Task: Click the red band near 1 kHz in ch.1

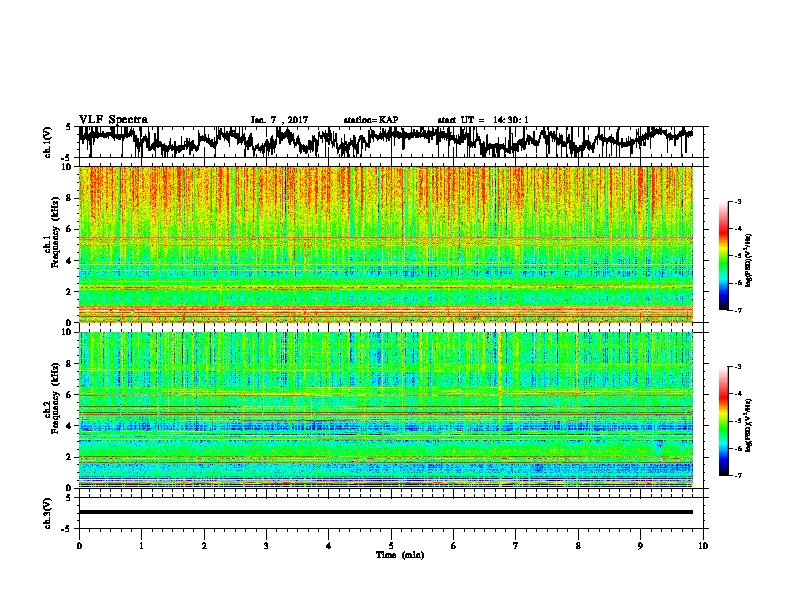Action: [386, 309]
